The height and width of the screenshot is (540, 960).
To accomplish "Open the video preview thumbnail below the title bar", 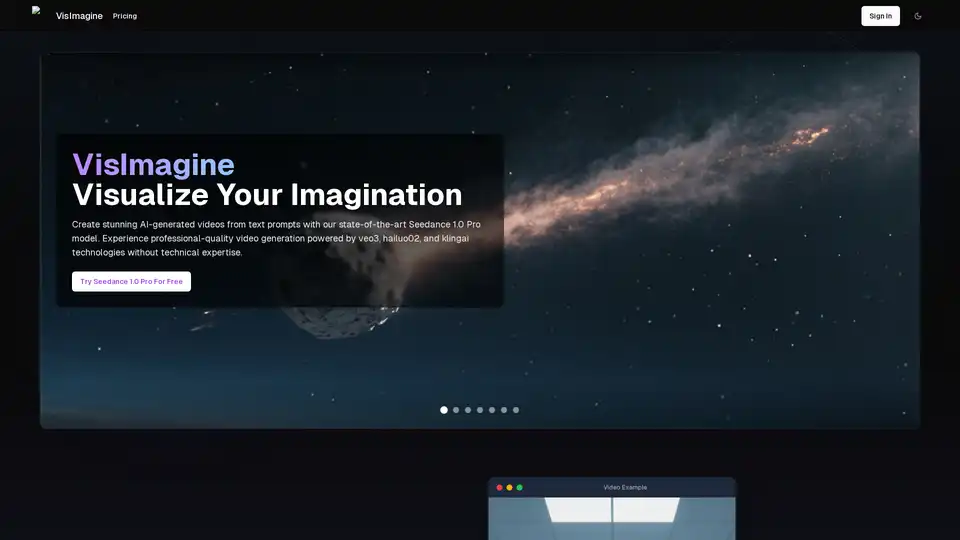I will tap(611, 520).
